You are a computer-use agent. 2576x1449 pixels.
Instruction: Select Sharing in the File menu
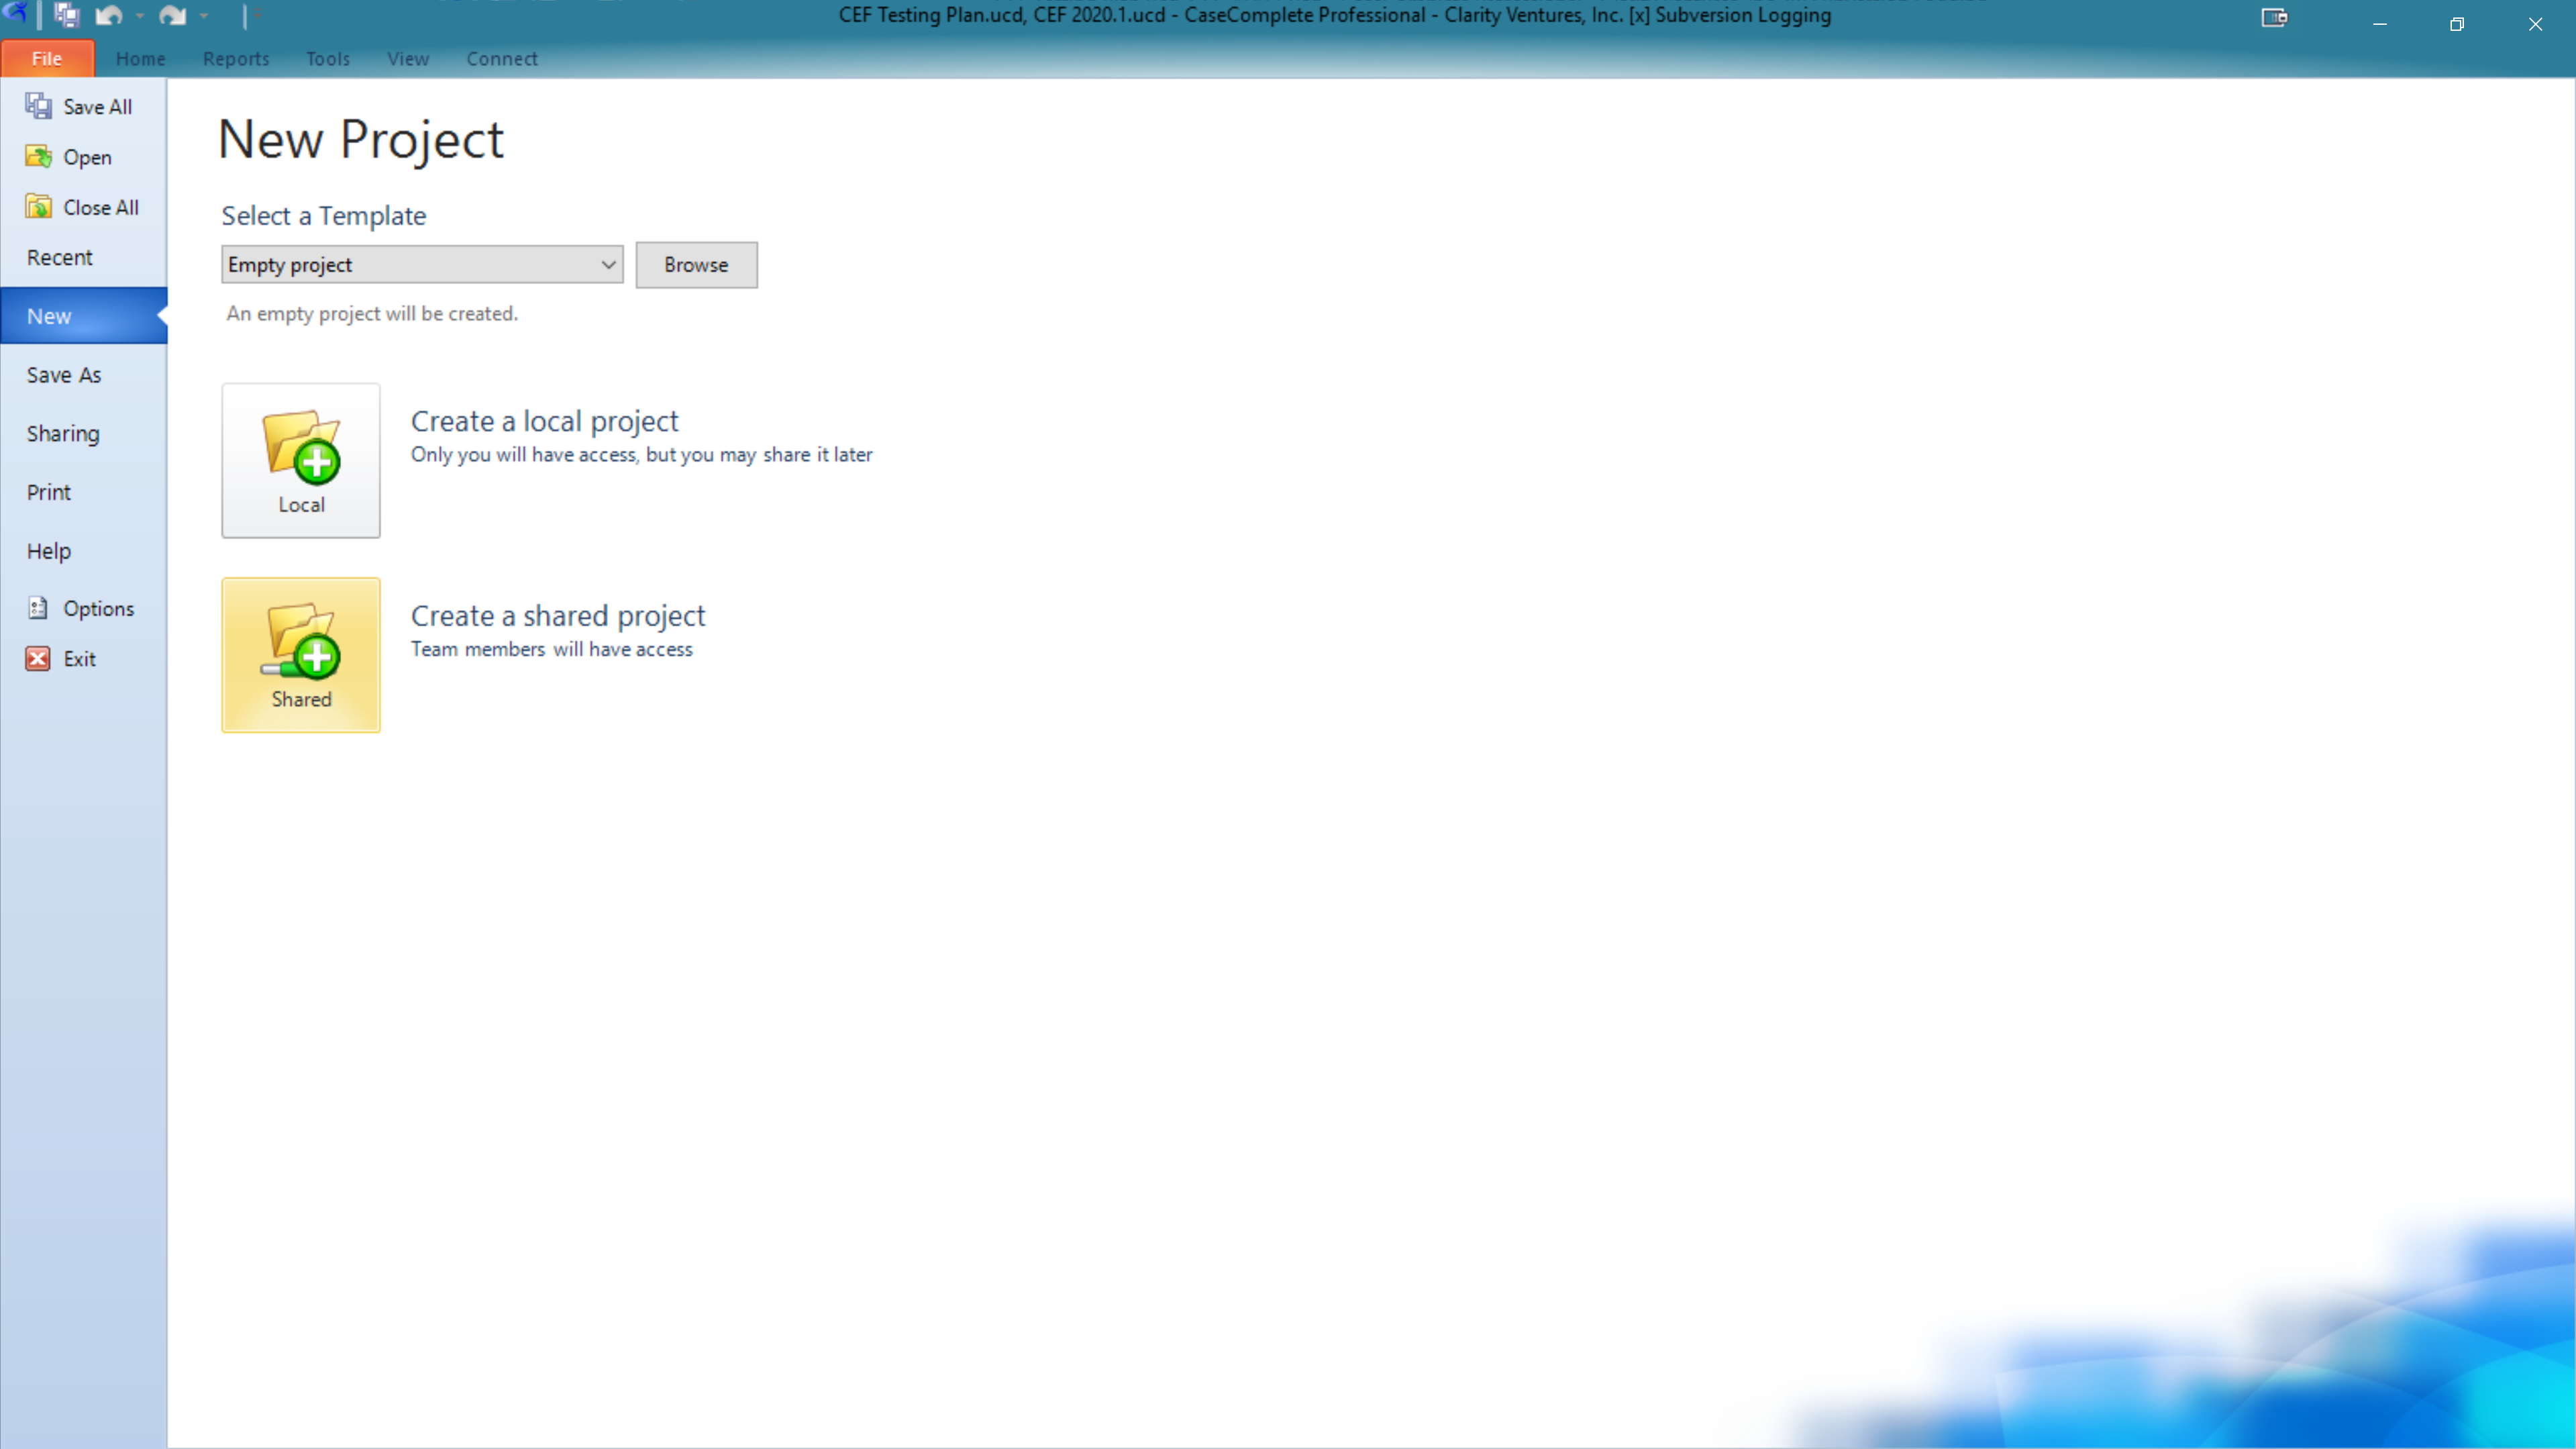click(84, 433)
